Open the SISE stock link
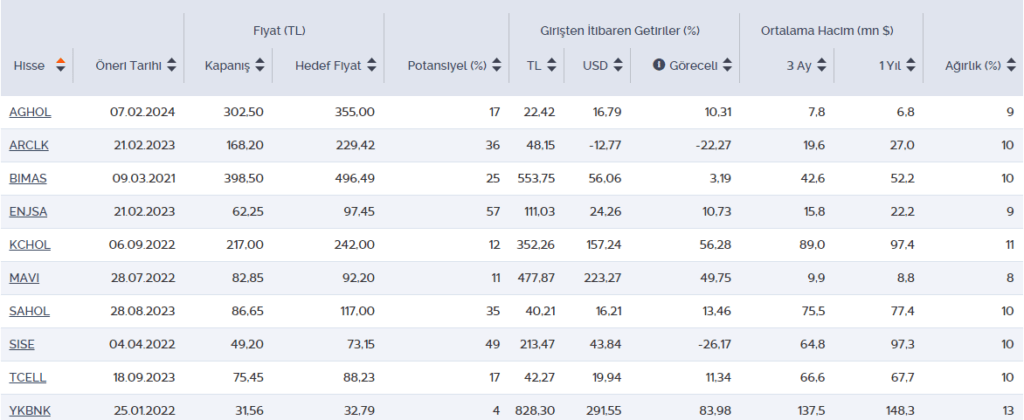This screenshot has width=1024, height=420. [x=22, y=344]
